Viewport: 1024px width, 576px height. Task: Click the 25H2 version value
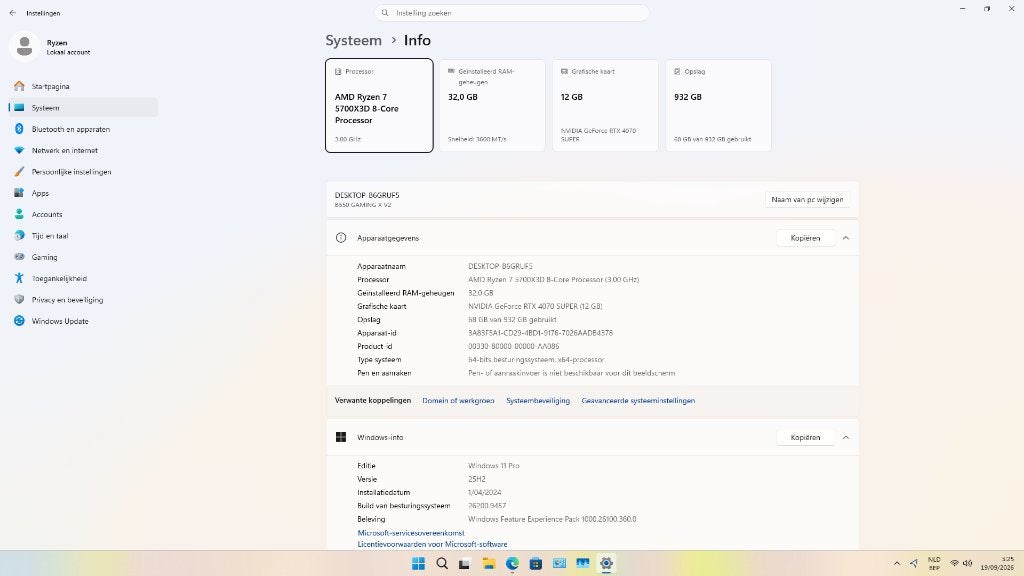coord(477,479)
